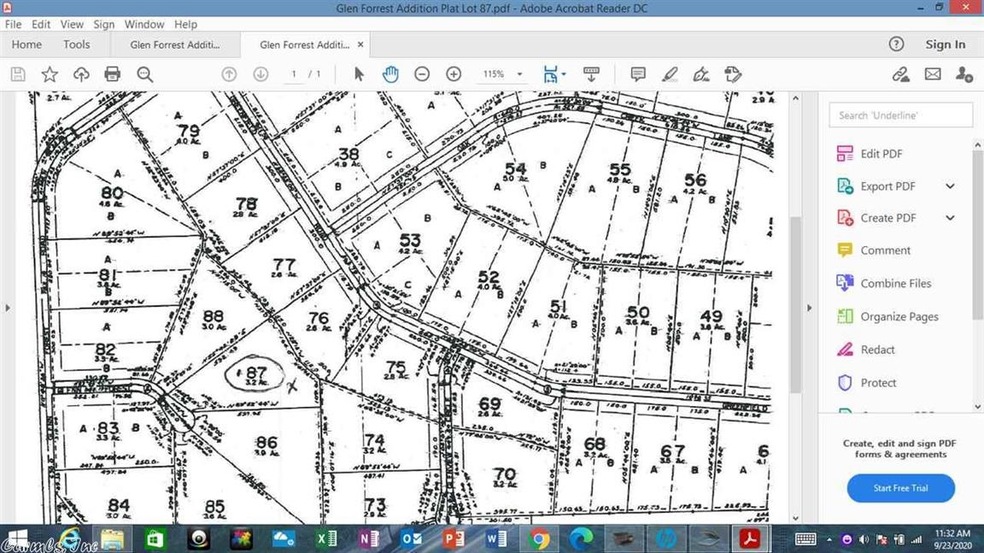The width and height of the screenshot is (984, 553).
Task: Expand the Create PDF chevron
Action: (x=950, y=218)
